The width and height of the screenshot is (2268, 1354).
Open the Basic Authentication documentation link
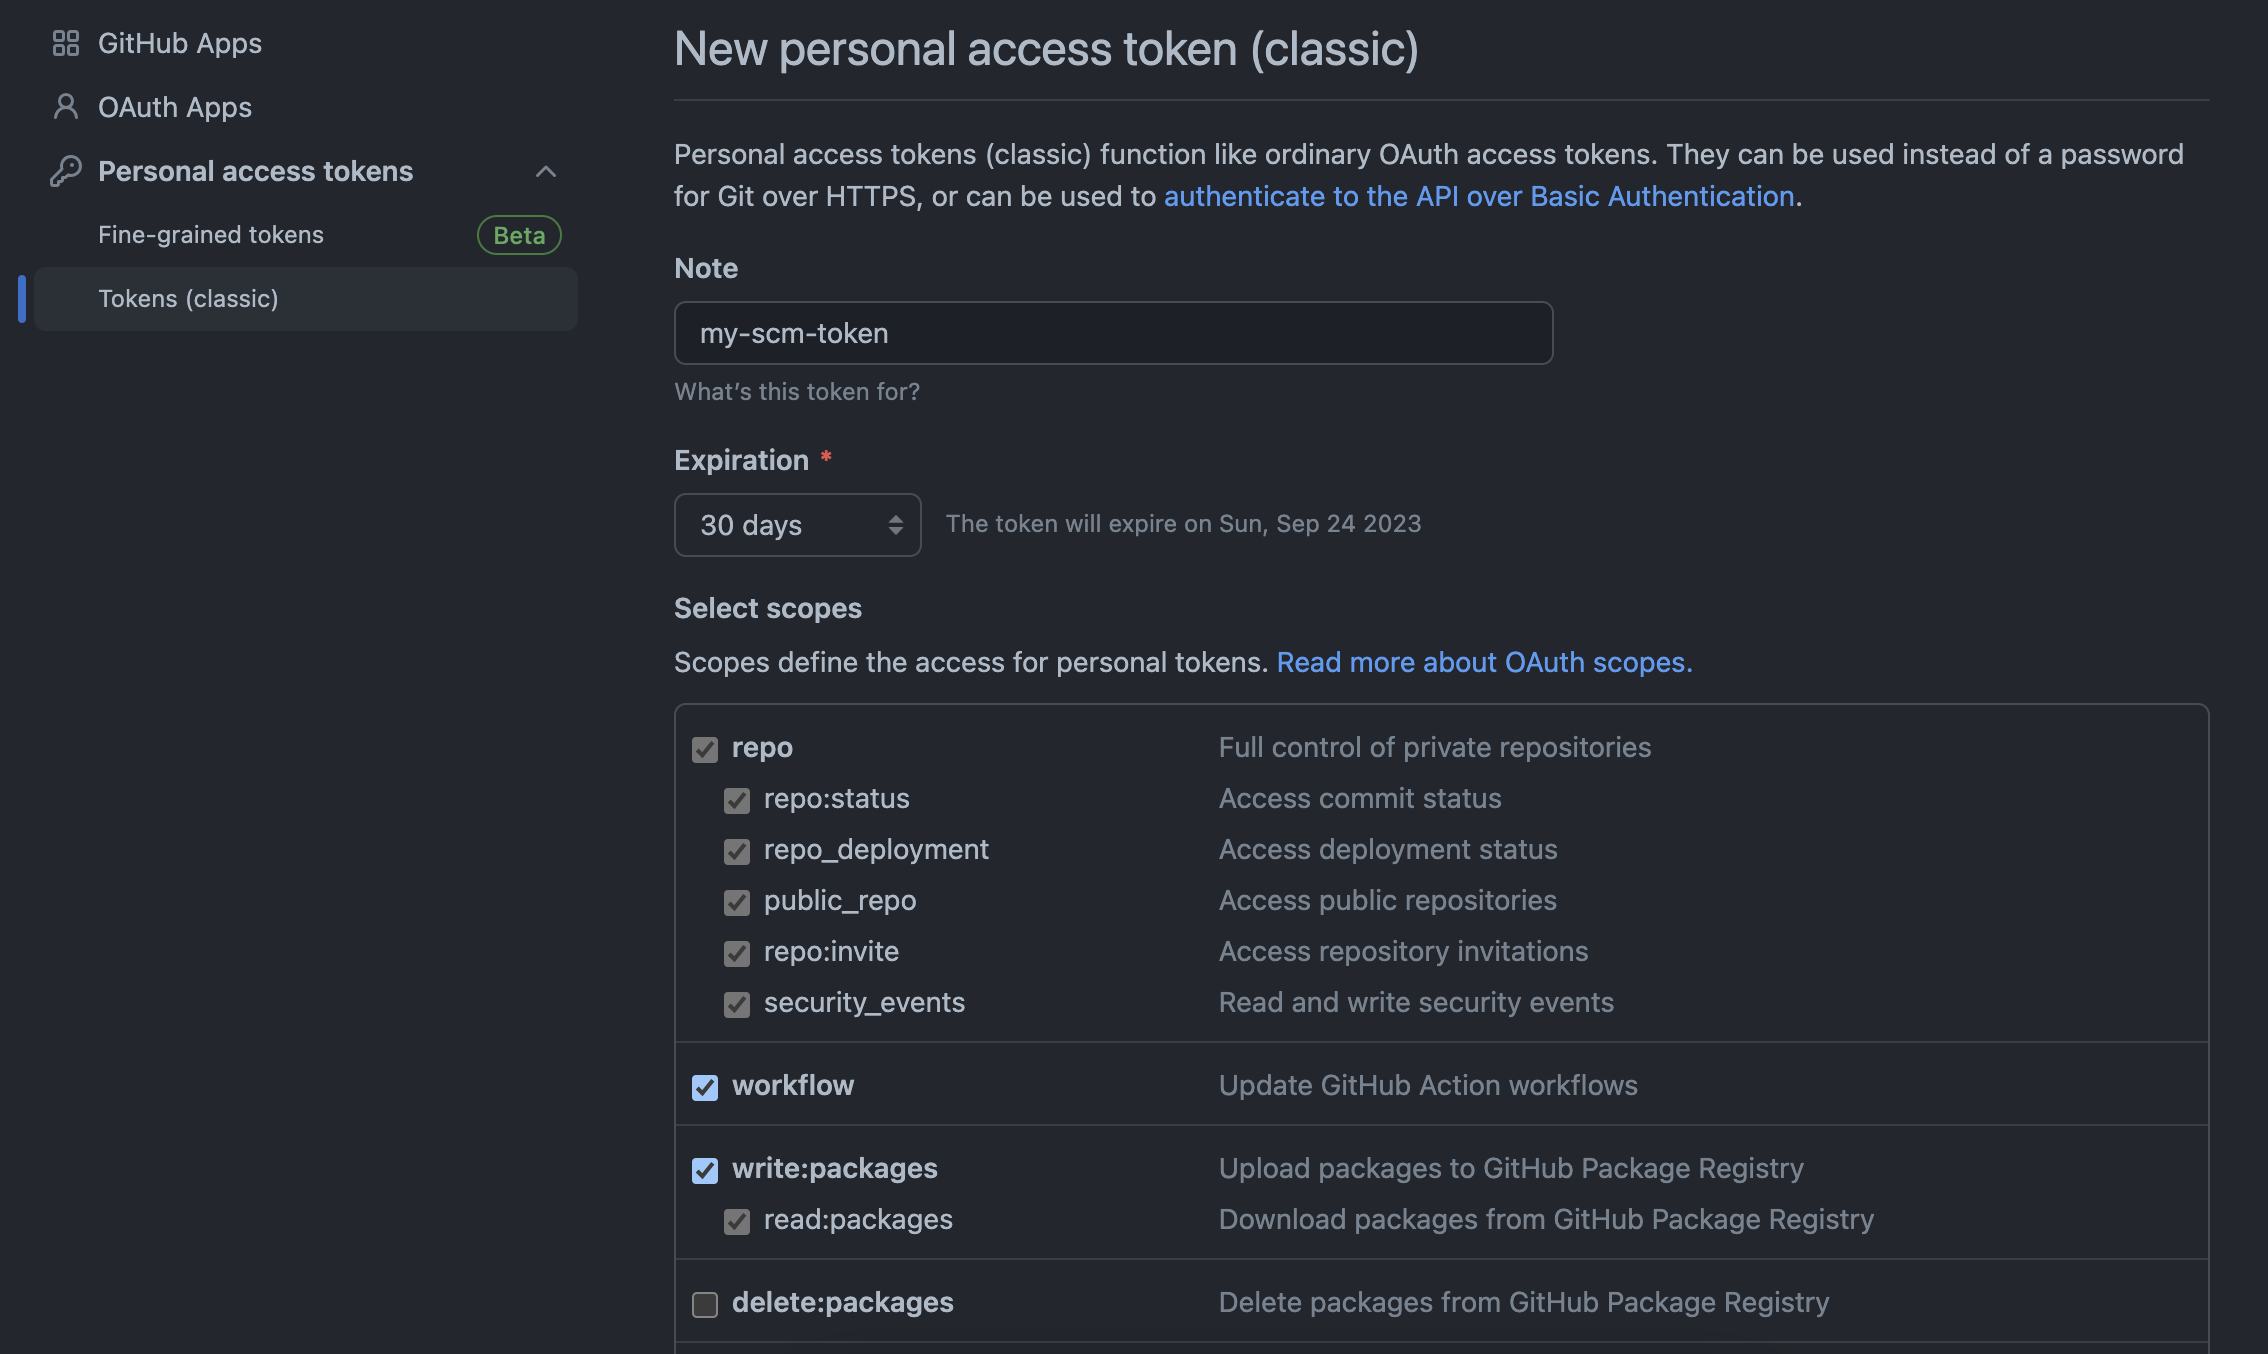pyautogui.click(x=1479, y=196)
